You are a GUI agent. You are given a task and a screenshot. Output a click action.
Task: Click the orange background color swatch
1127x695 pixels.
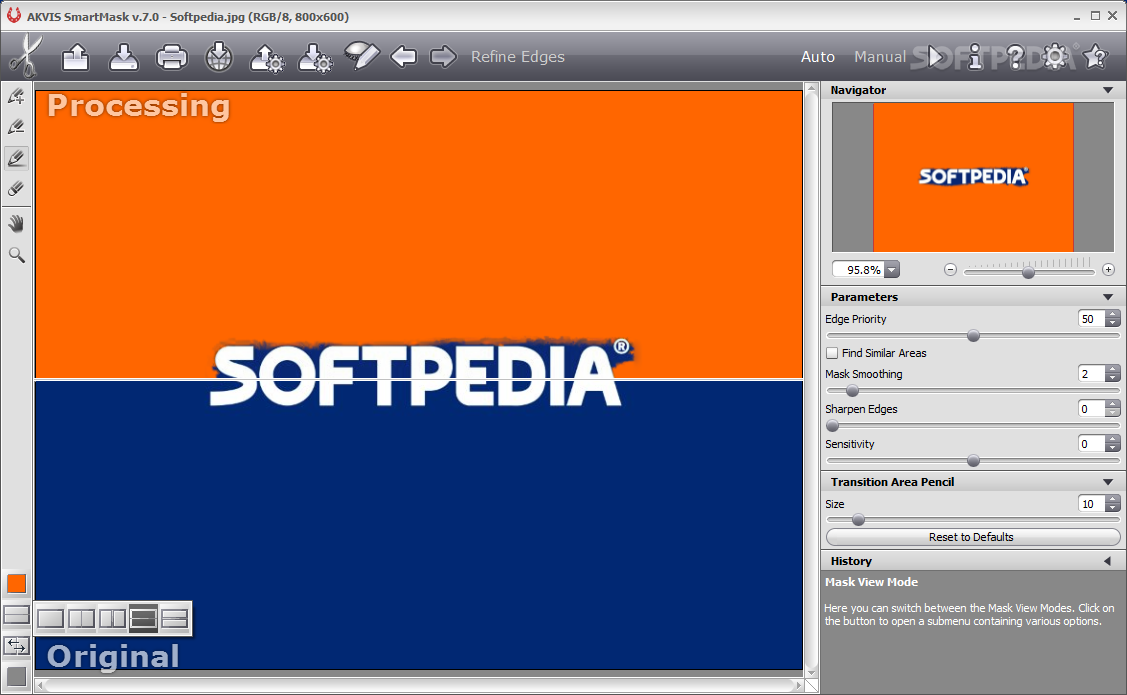(x=17, y=584)
